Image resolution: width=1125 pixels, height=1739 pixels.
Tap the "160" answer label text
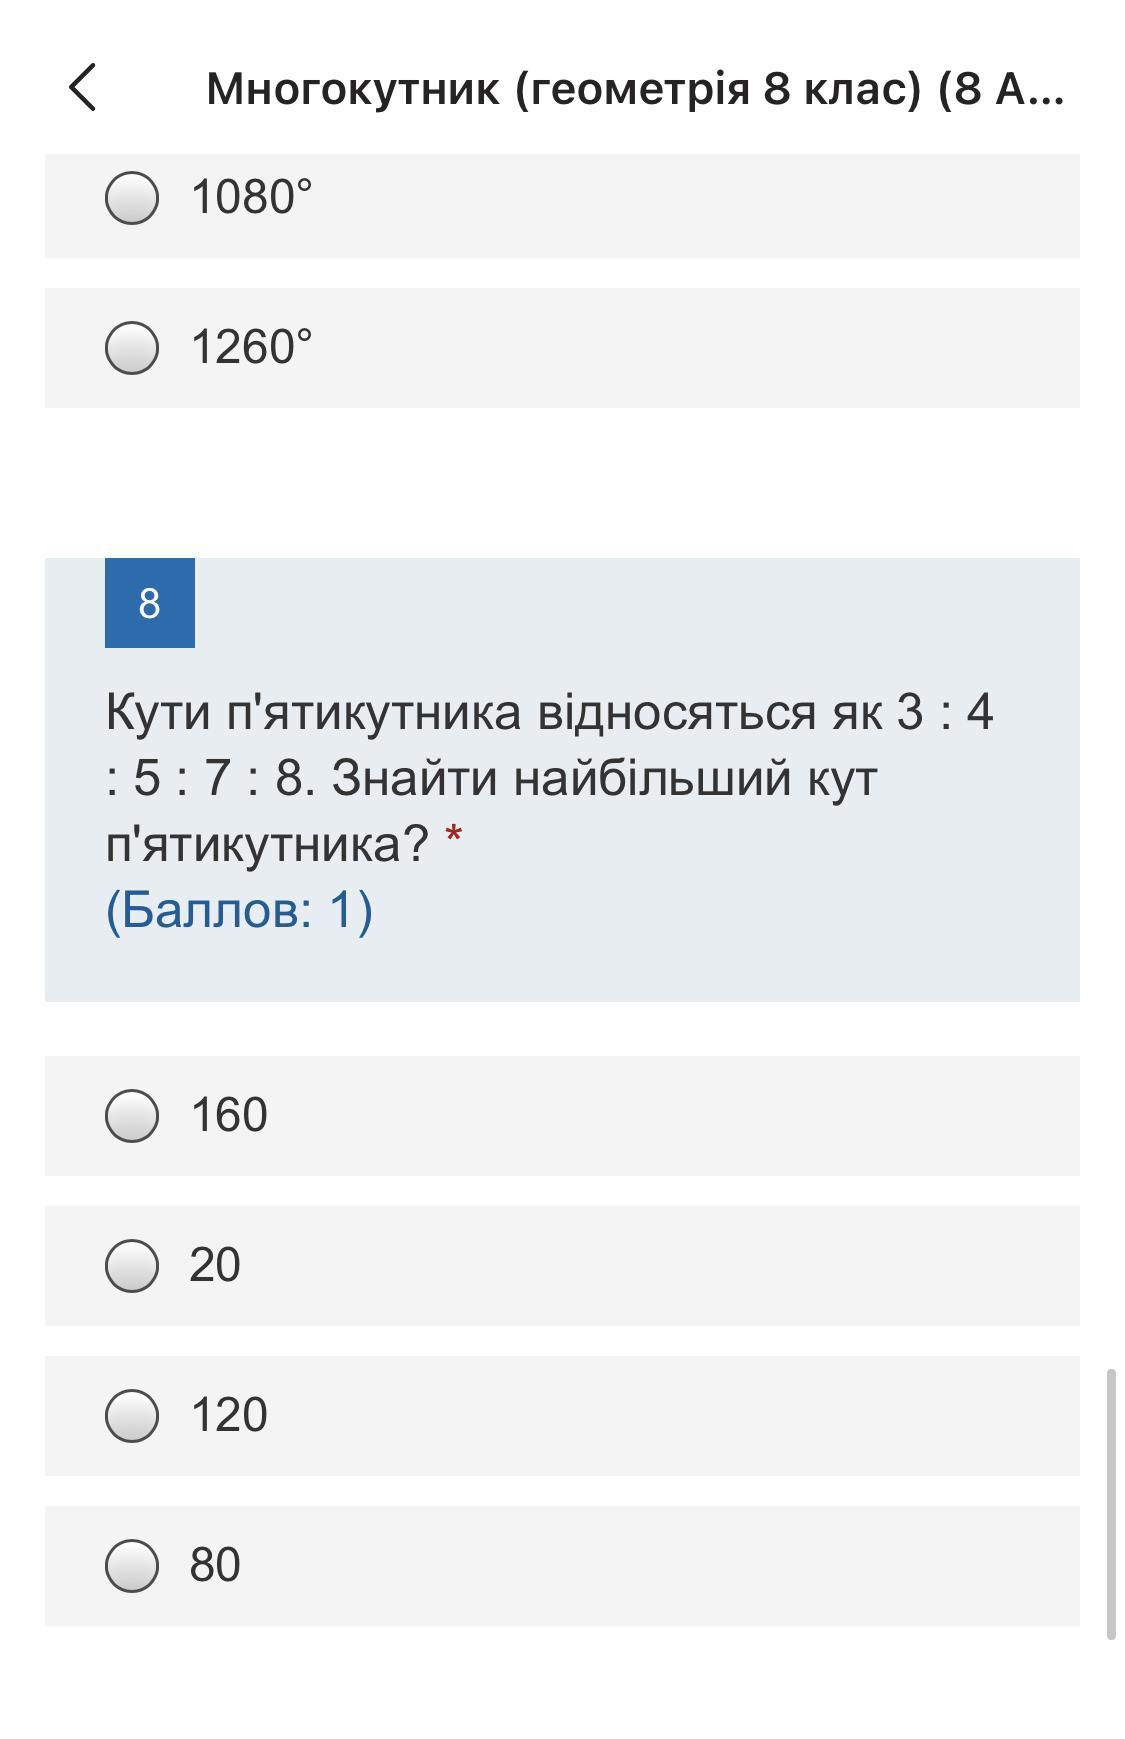[229, 1115]
